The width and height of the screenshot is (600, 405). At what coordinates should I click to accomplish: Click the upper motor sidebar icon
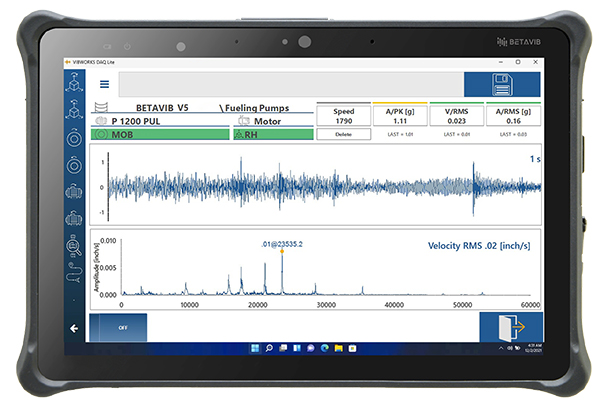tap(74, 191)
